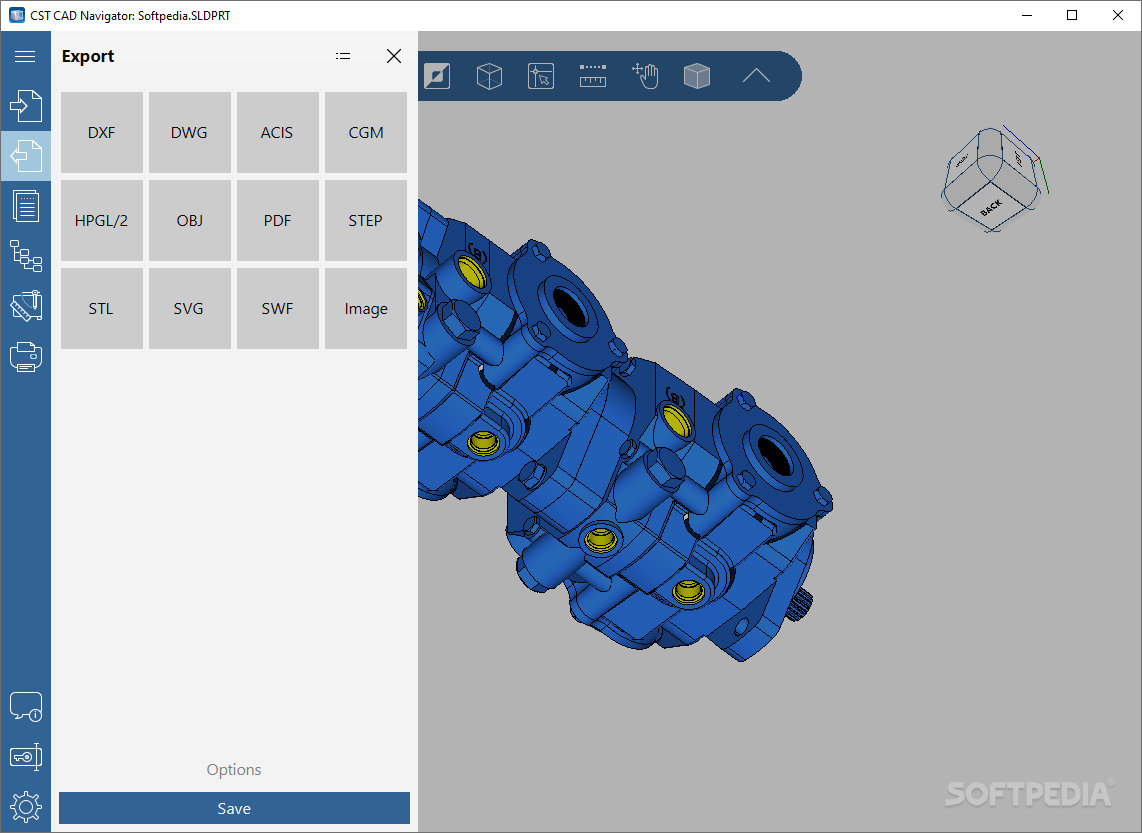
Task: Choose OBJ export format
Action: (x=190, y=221)
